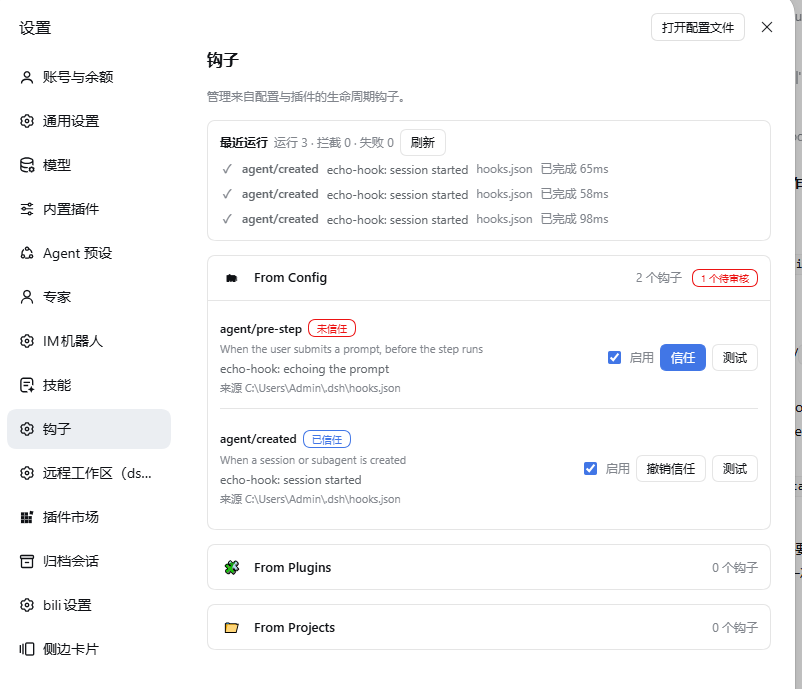802x689 pixels.
Task: Click 测试 for the agent/pre-step hook
Action: [735, 358]
